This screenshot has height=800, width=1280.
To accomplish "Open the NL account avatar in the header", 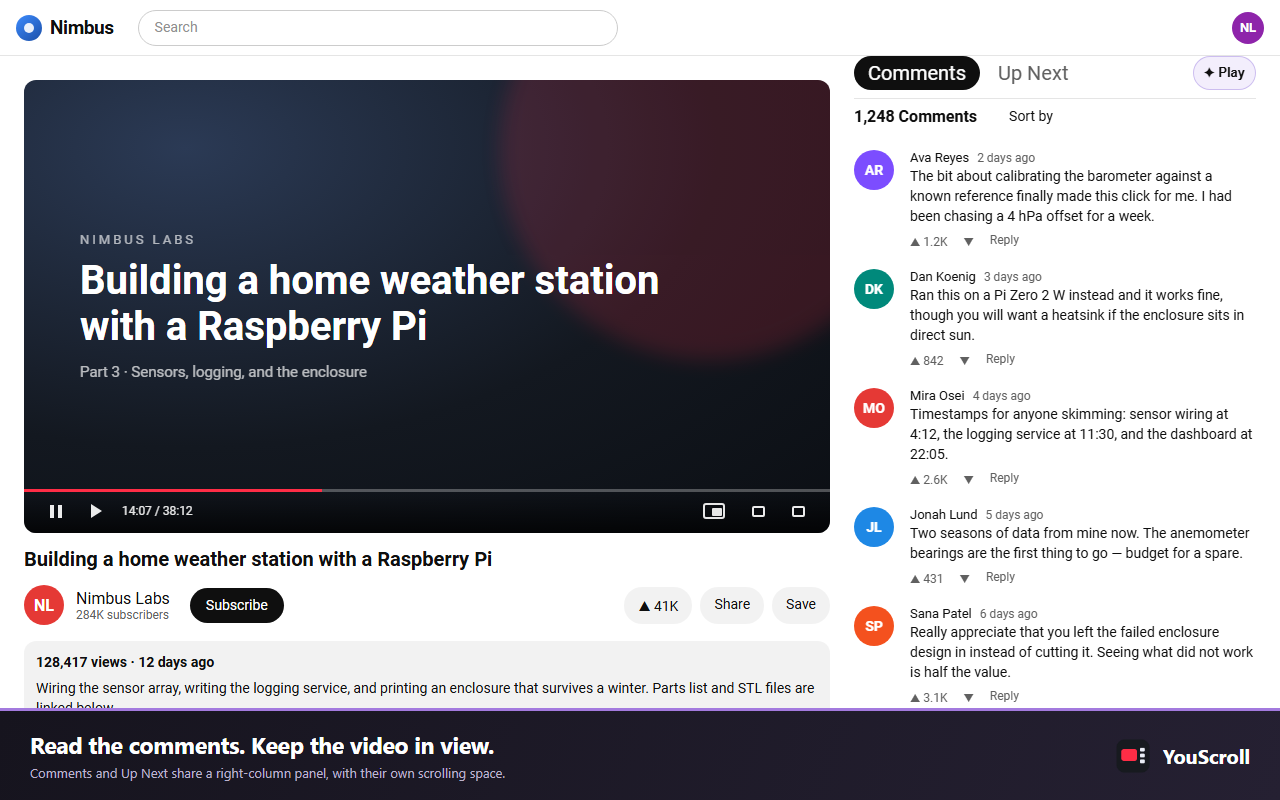I will 1248,28.
